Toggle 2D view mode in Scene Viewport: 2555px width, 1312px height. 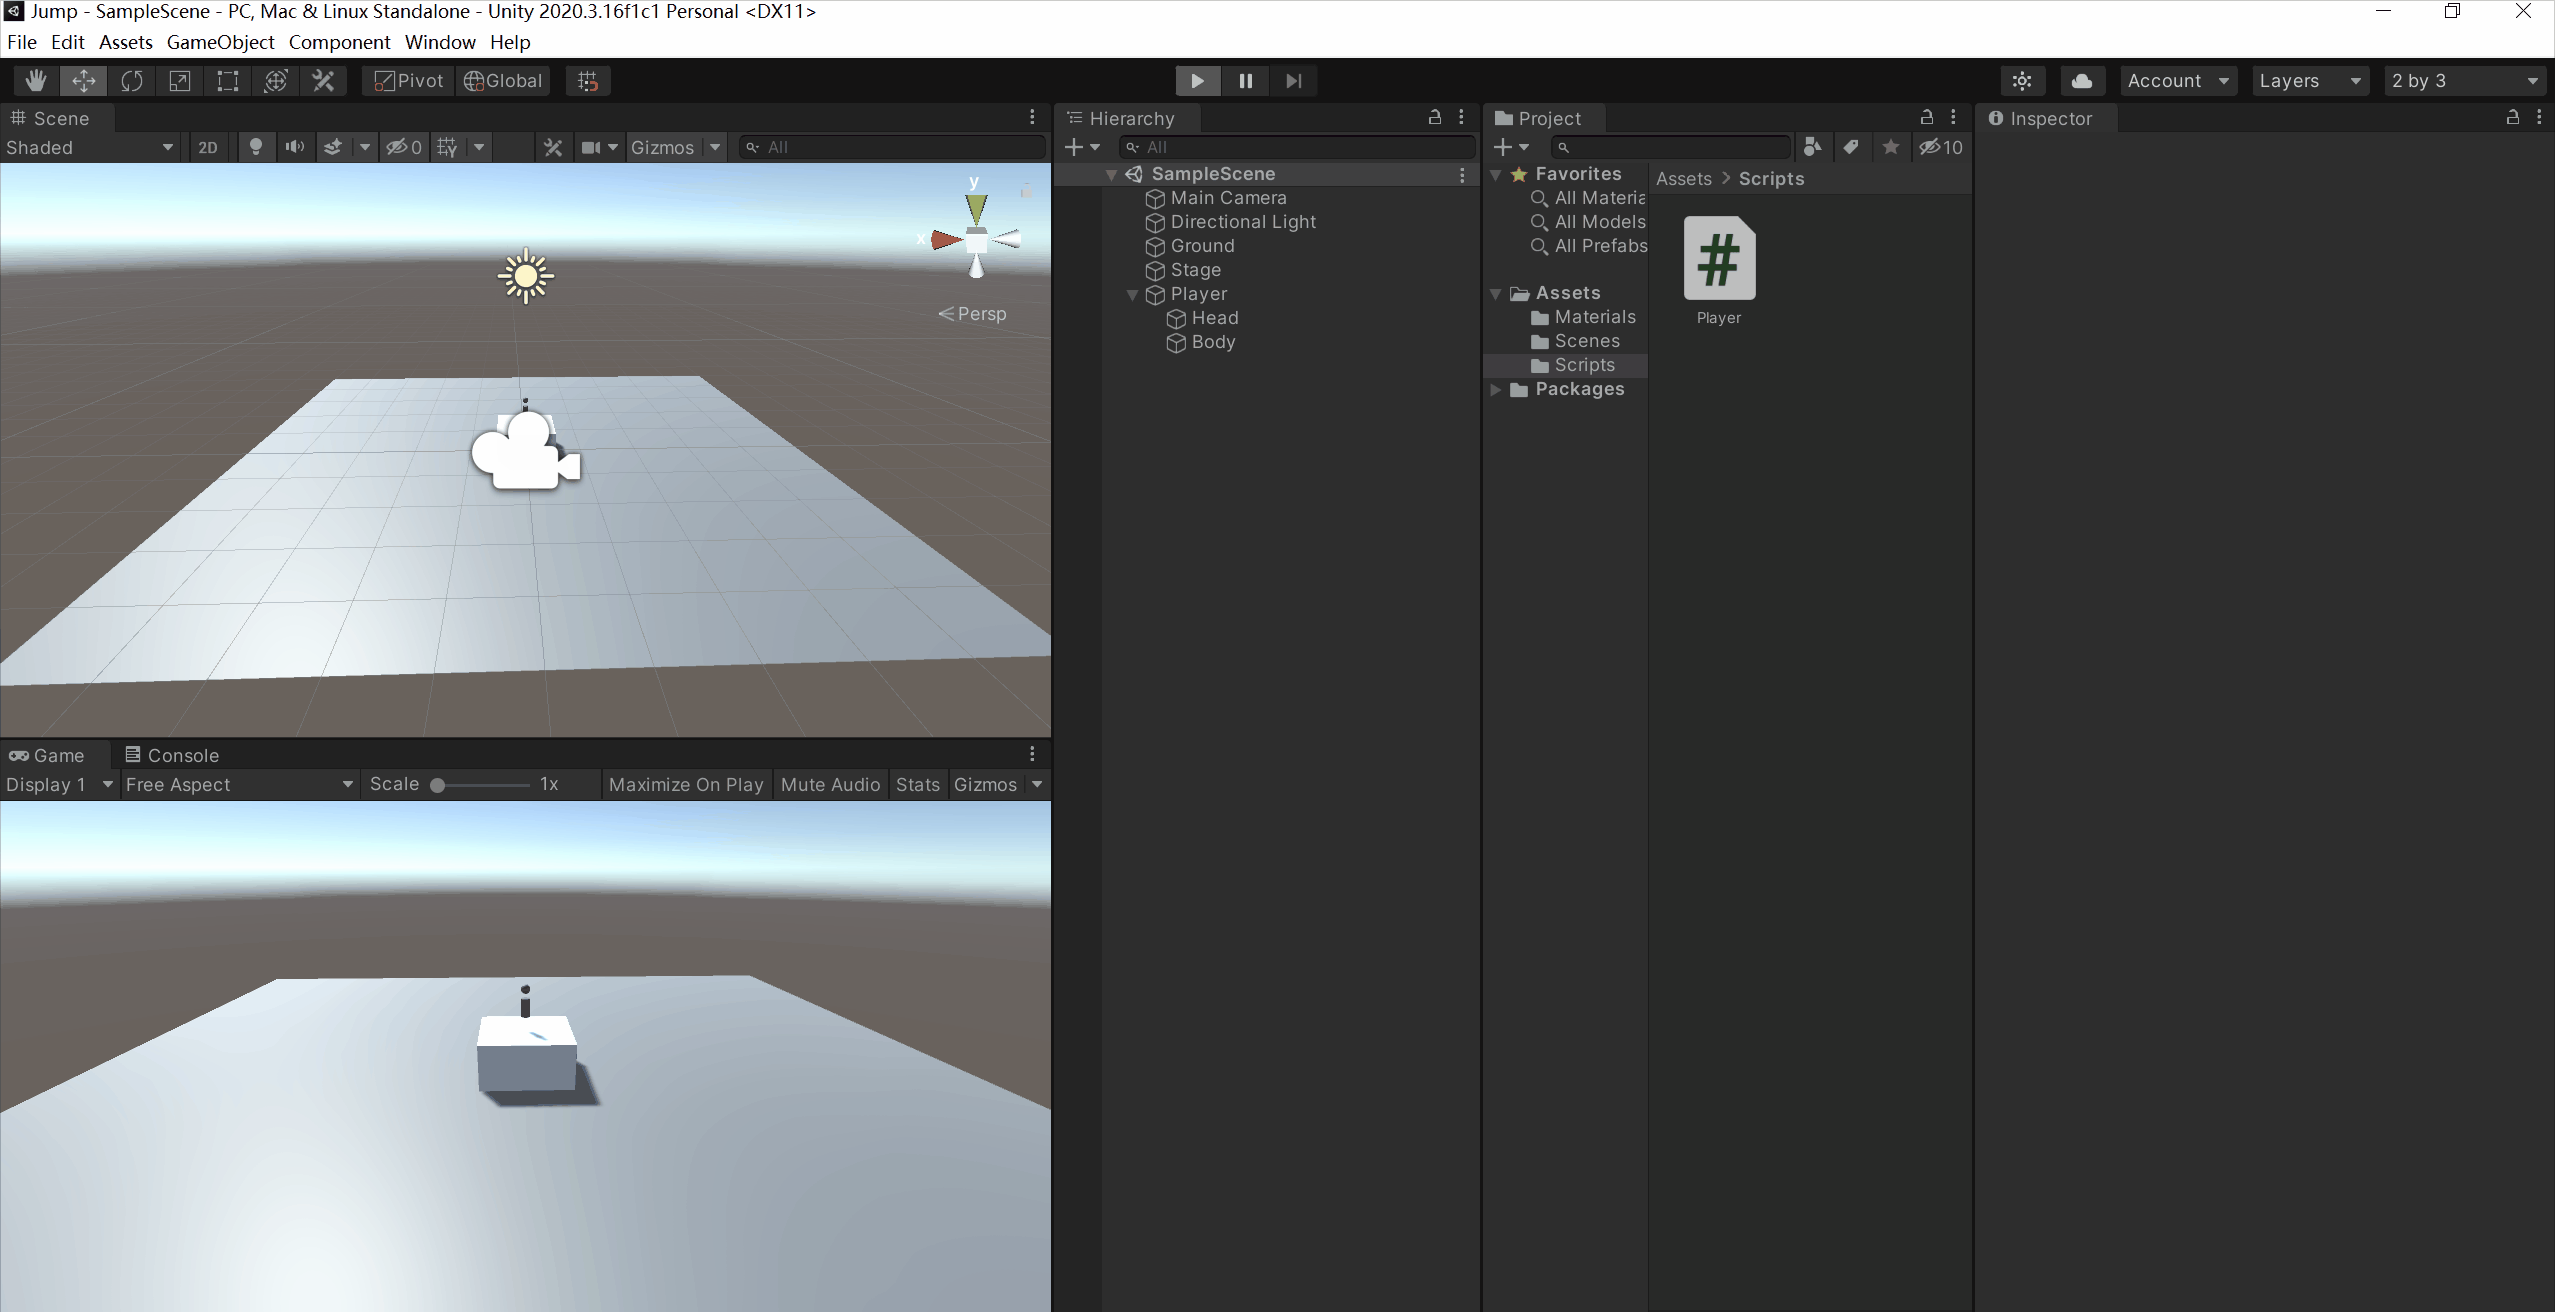[208, 147]
